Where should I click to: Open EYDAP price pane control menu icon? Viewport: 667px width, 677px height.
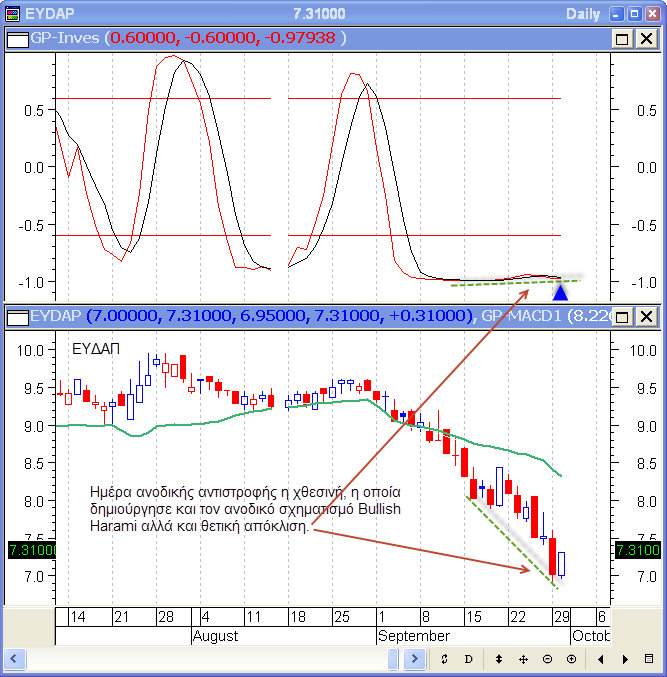(17, 317)
